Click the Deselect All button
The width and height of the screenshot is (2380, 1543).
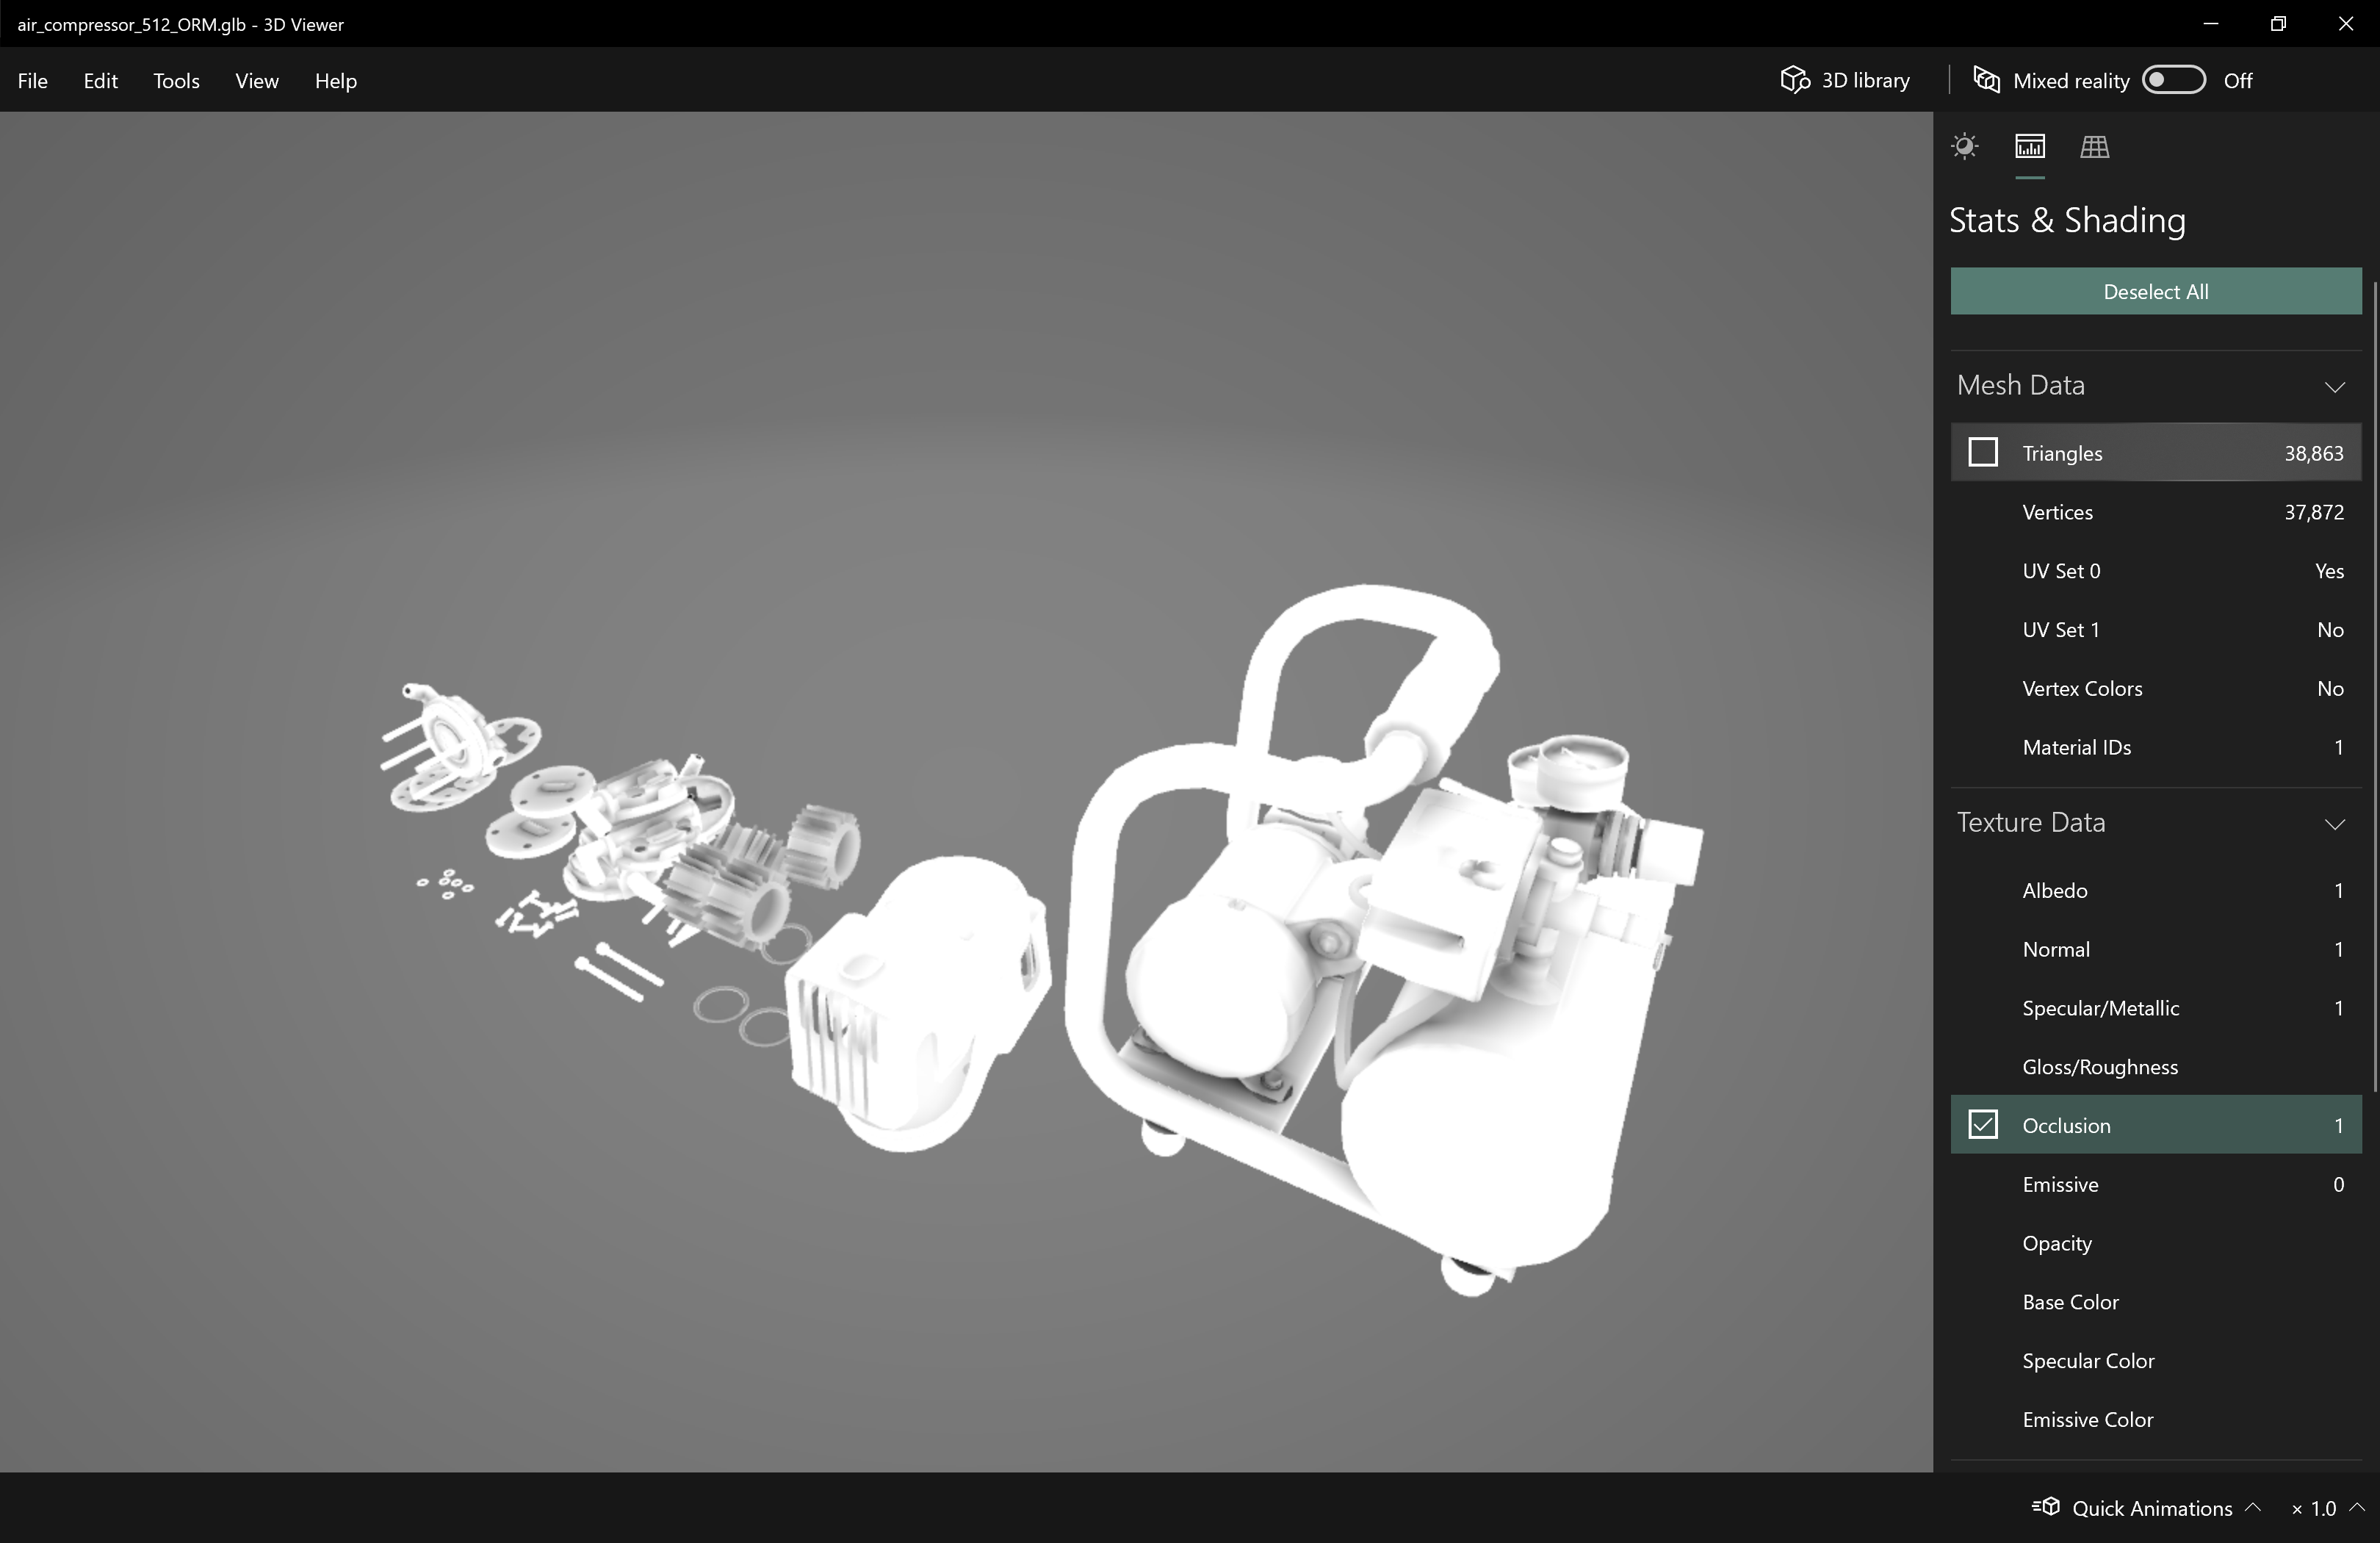point(2156,289)
